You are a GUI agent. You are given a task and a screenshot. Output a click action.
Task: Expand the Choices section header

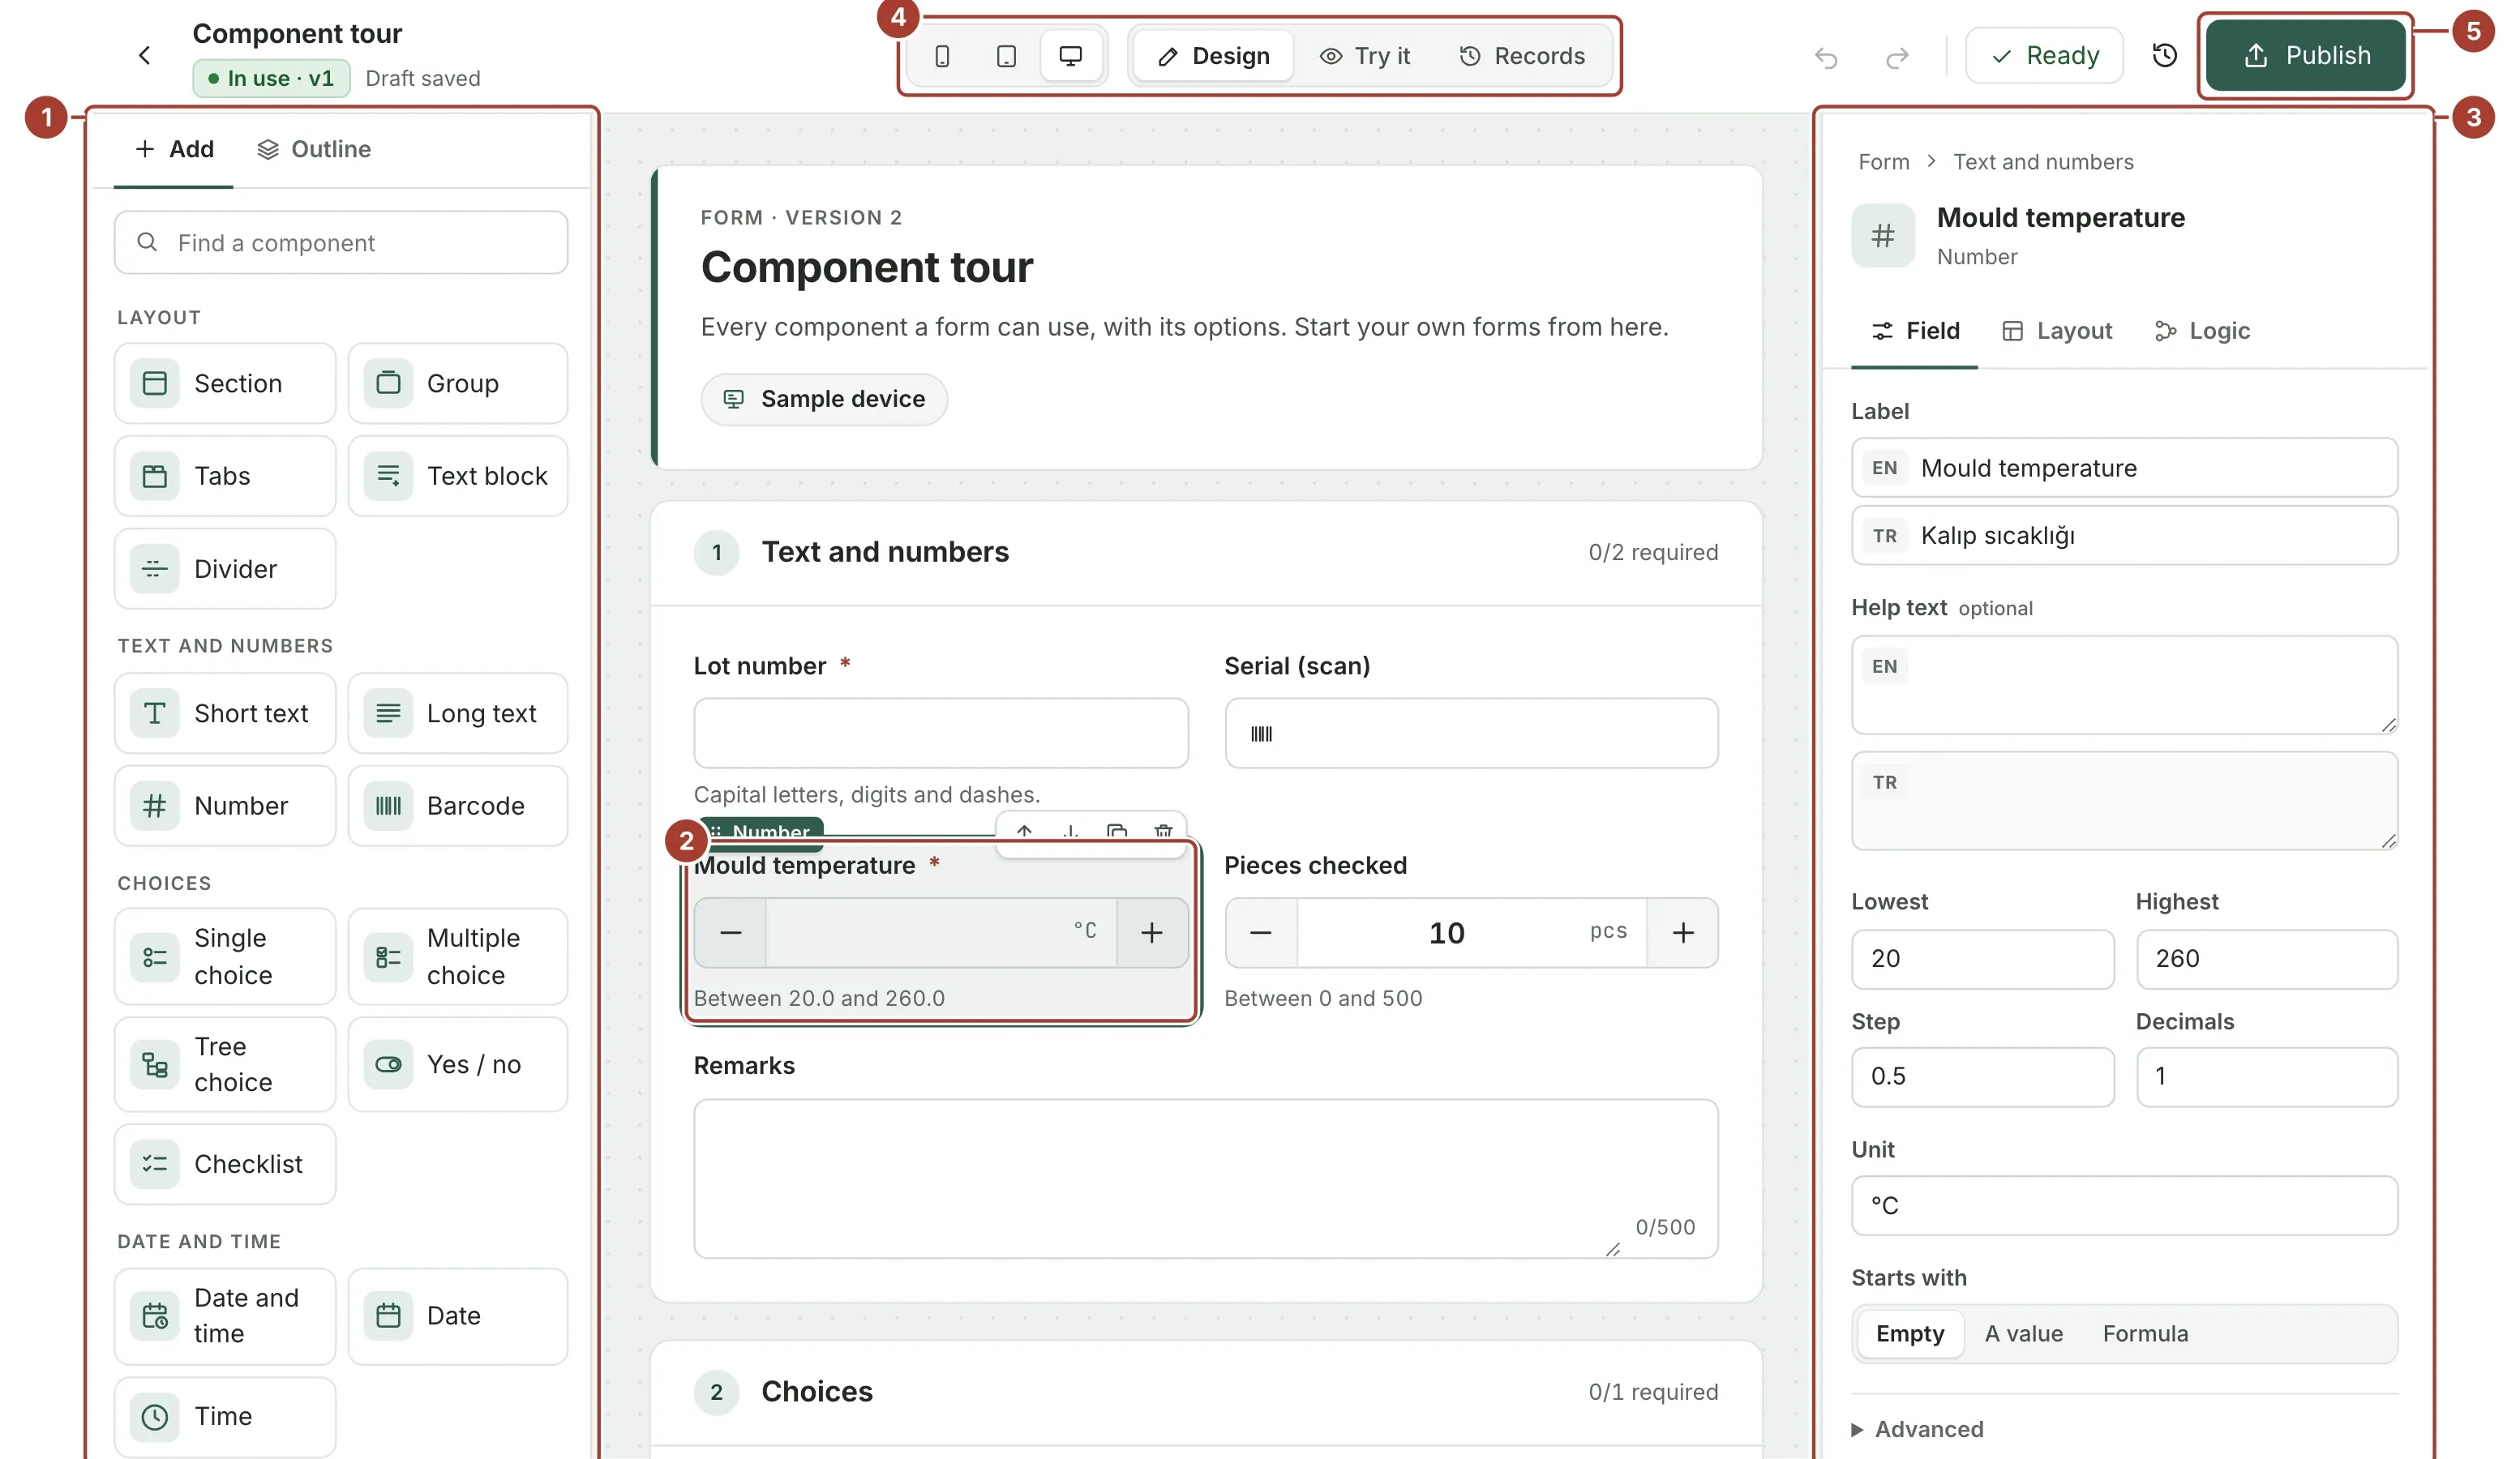pyautogui.click(x=1206, y=1391)
